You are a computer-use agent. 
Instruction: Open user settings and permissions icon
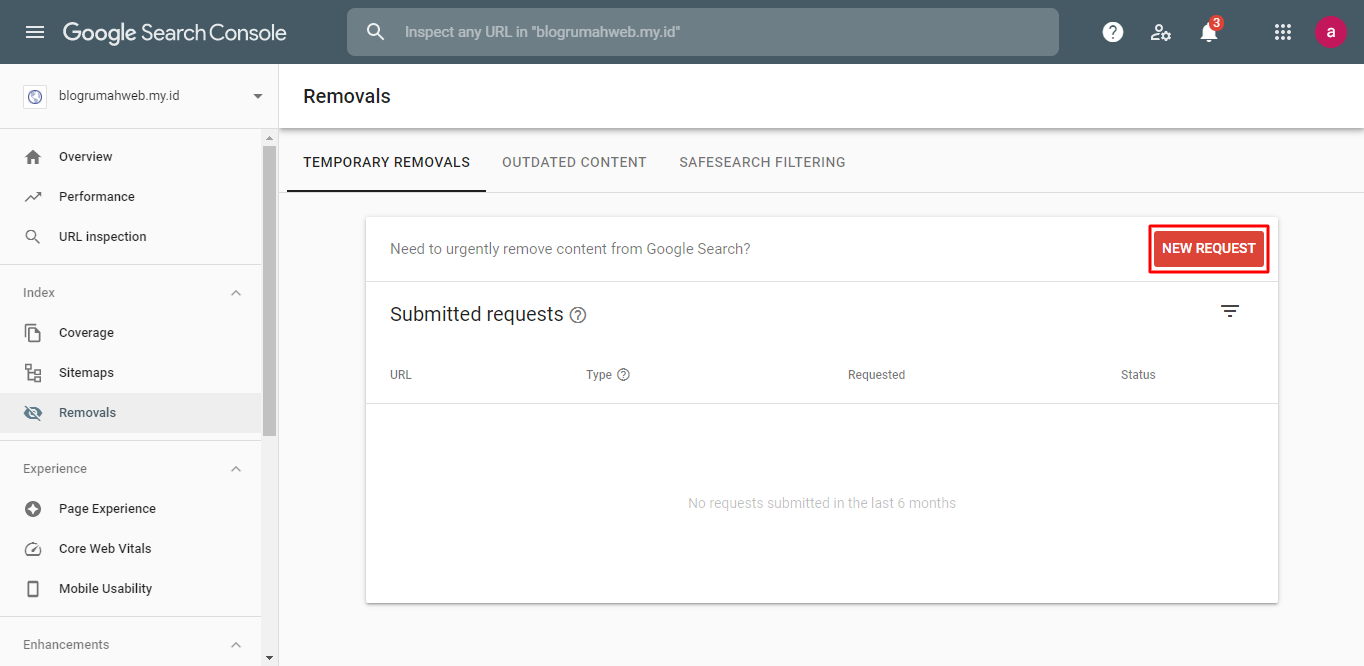(1160, 32)
